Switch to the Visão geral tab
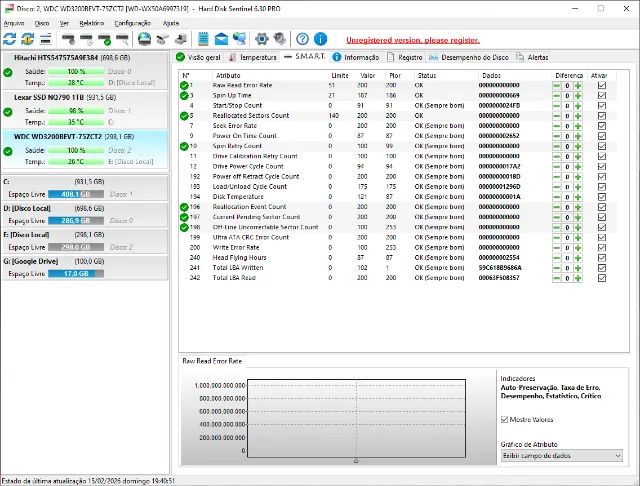 point(199,58)
